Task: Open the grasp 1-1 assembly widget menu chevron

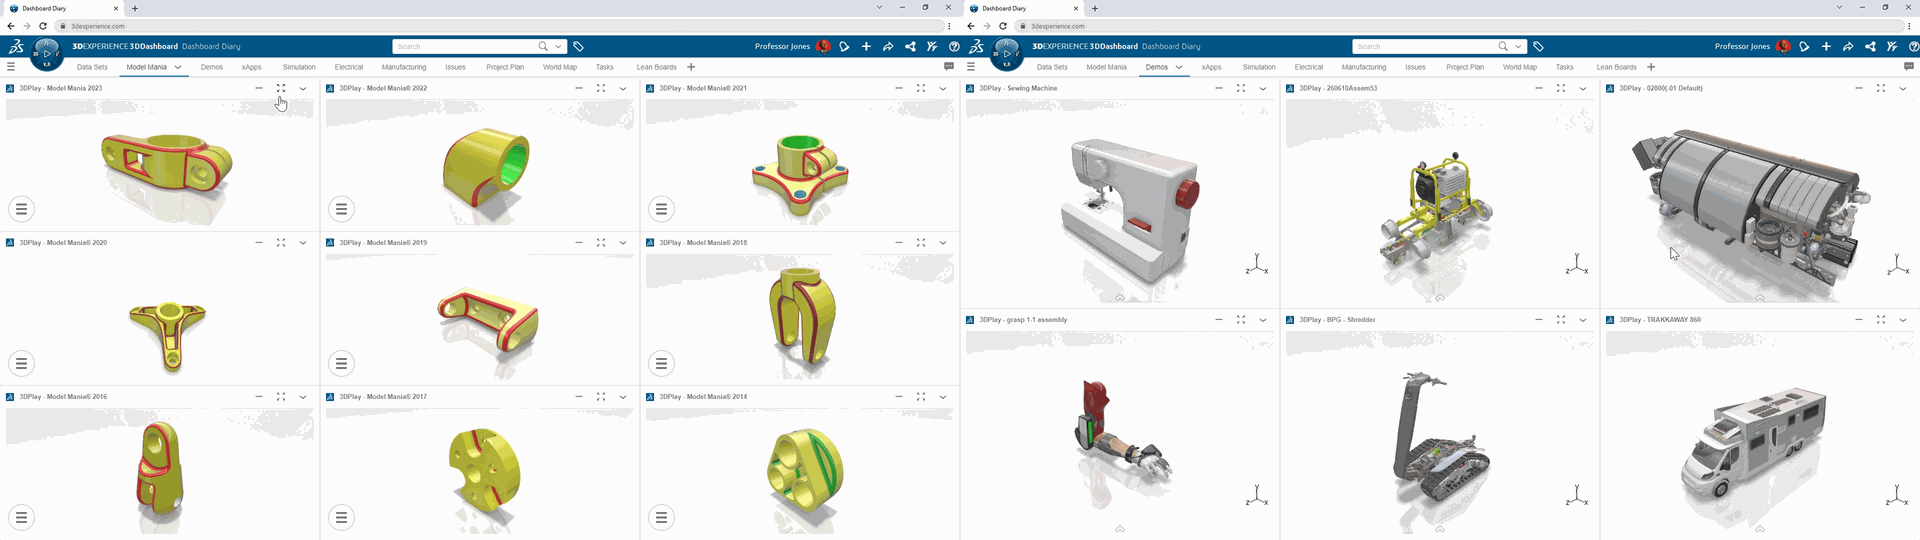Action: coord(1263,320)
